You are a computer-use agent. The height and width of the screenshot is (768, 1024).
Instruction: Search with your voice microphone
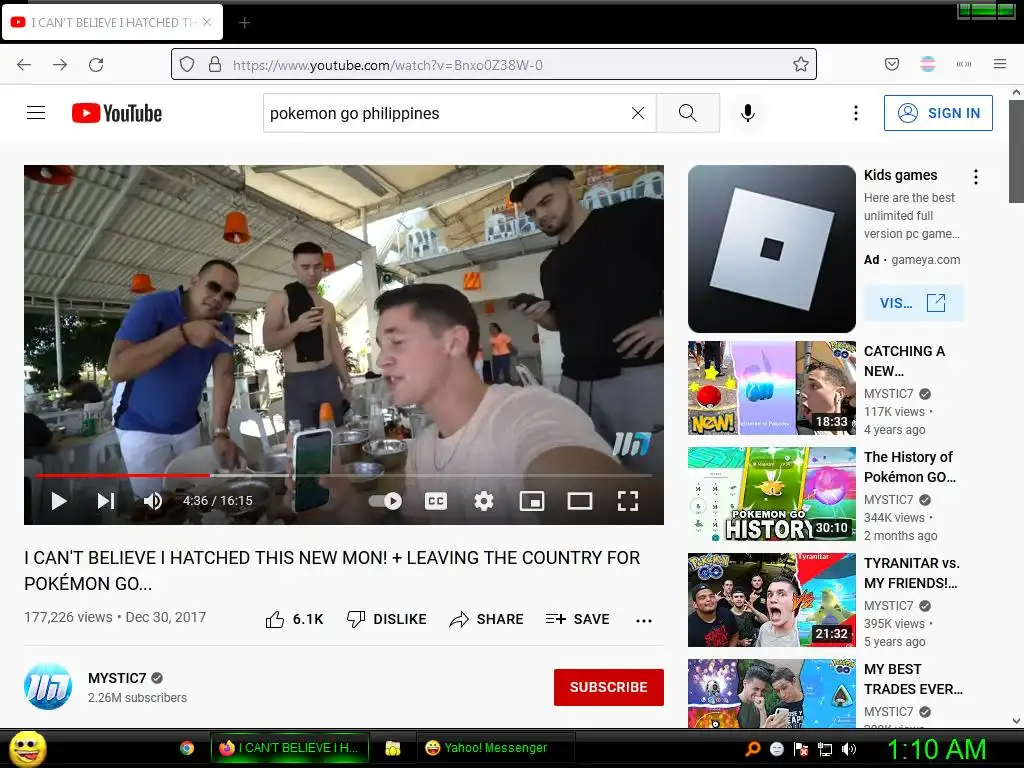(748, 113)
